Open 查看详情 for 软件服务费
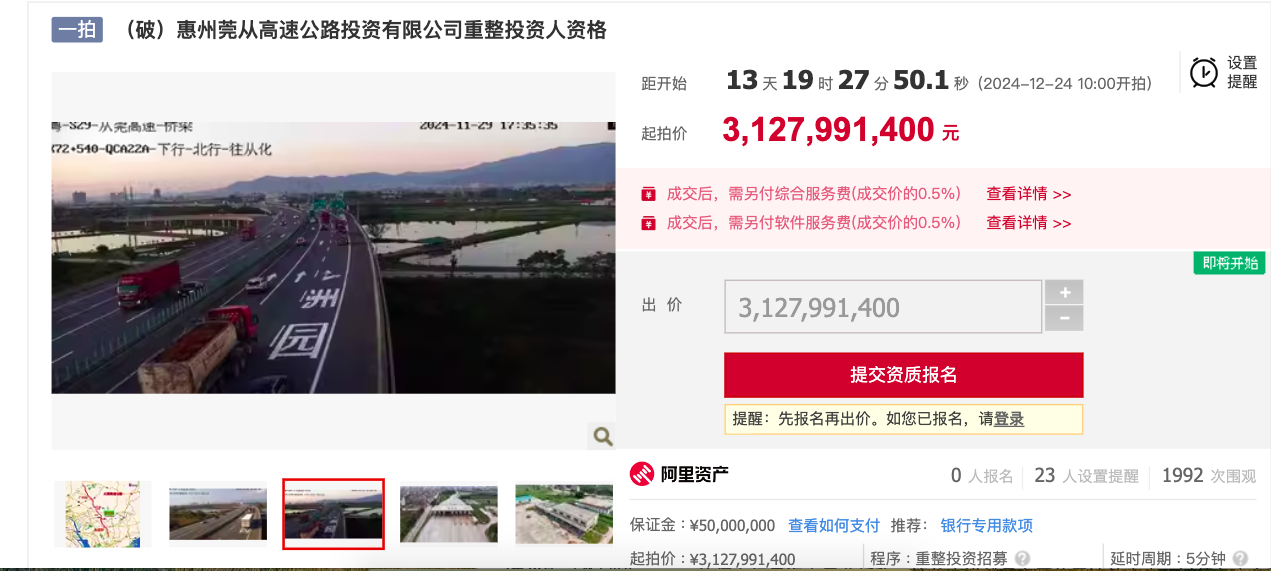 click(1029, 222)
